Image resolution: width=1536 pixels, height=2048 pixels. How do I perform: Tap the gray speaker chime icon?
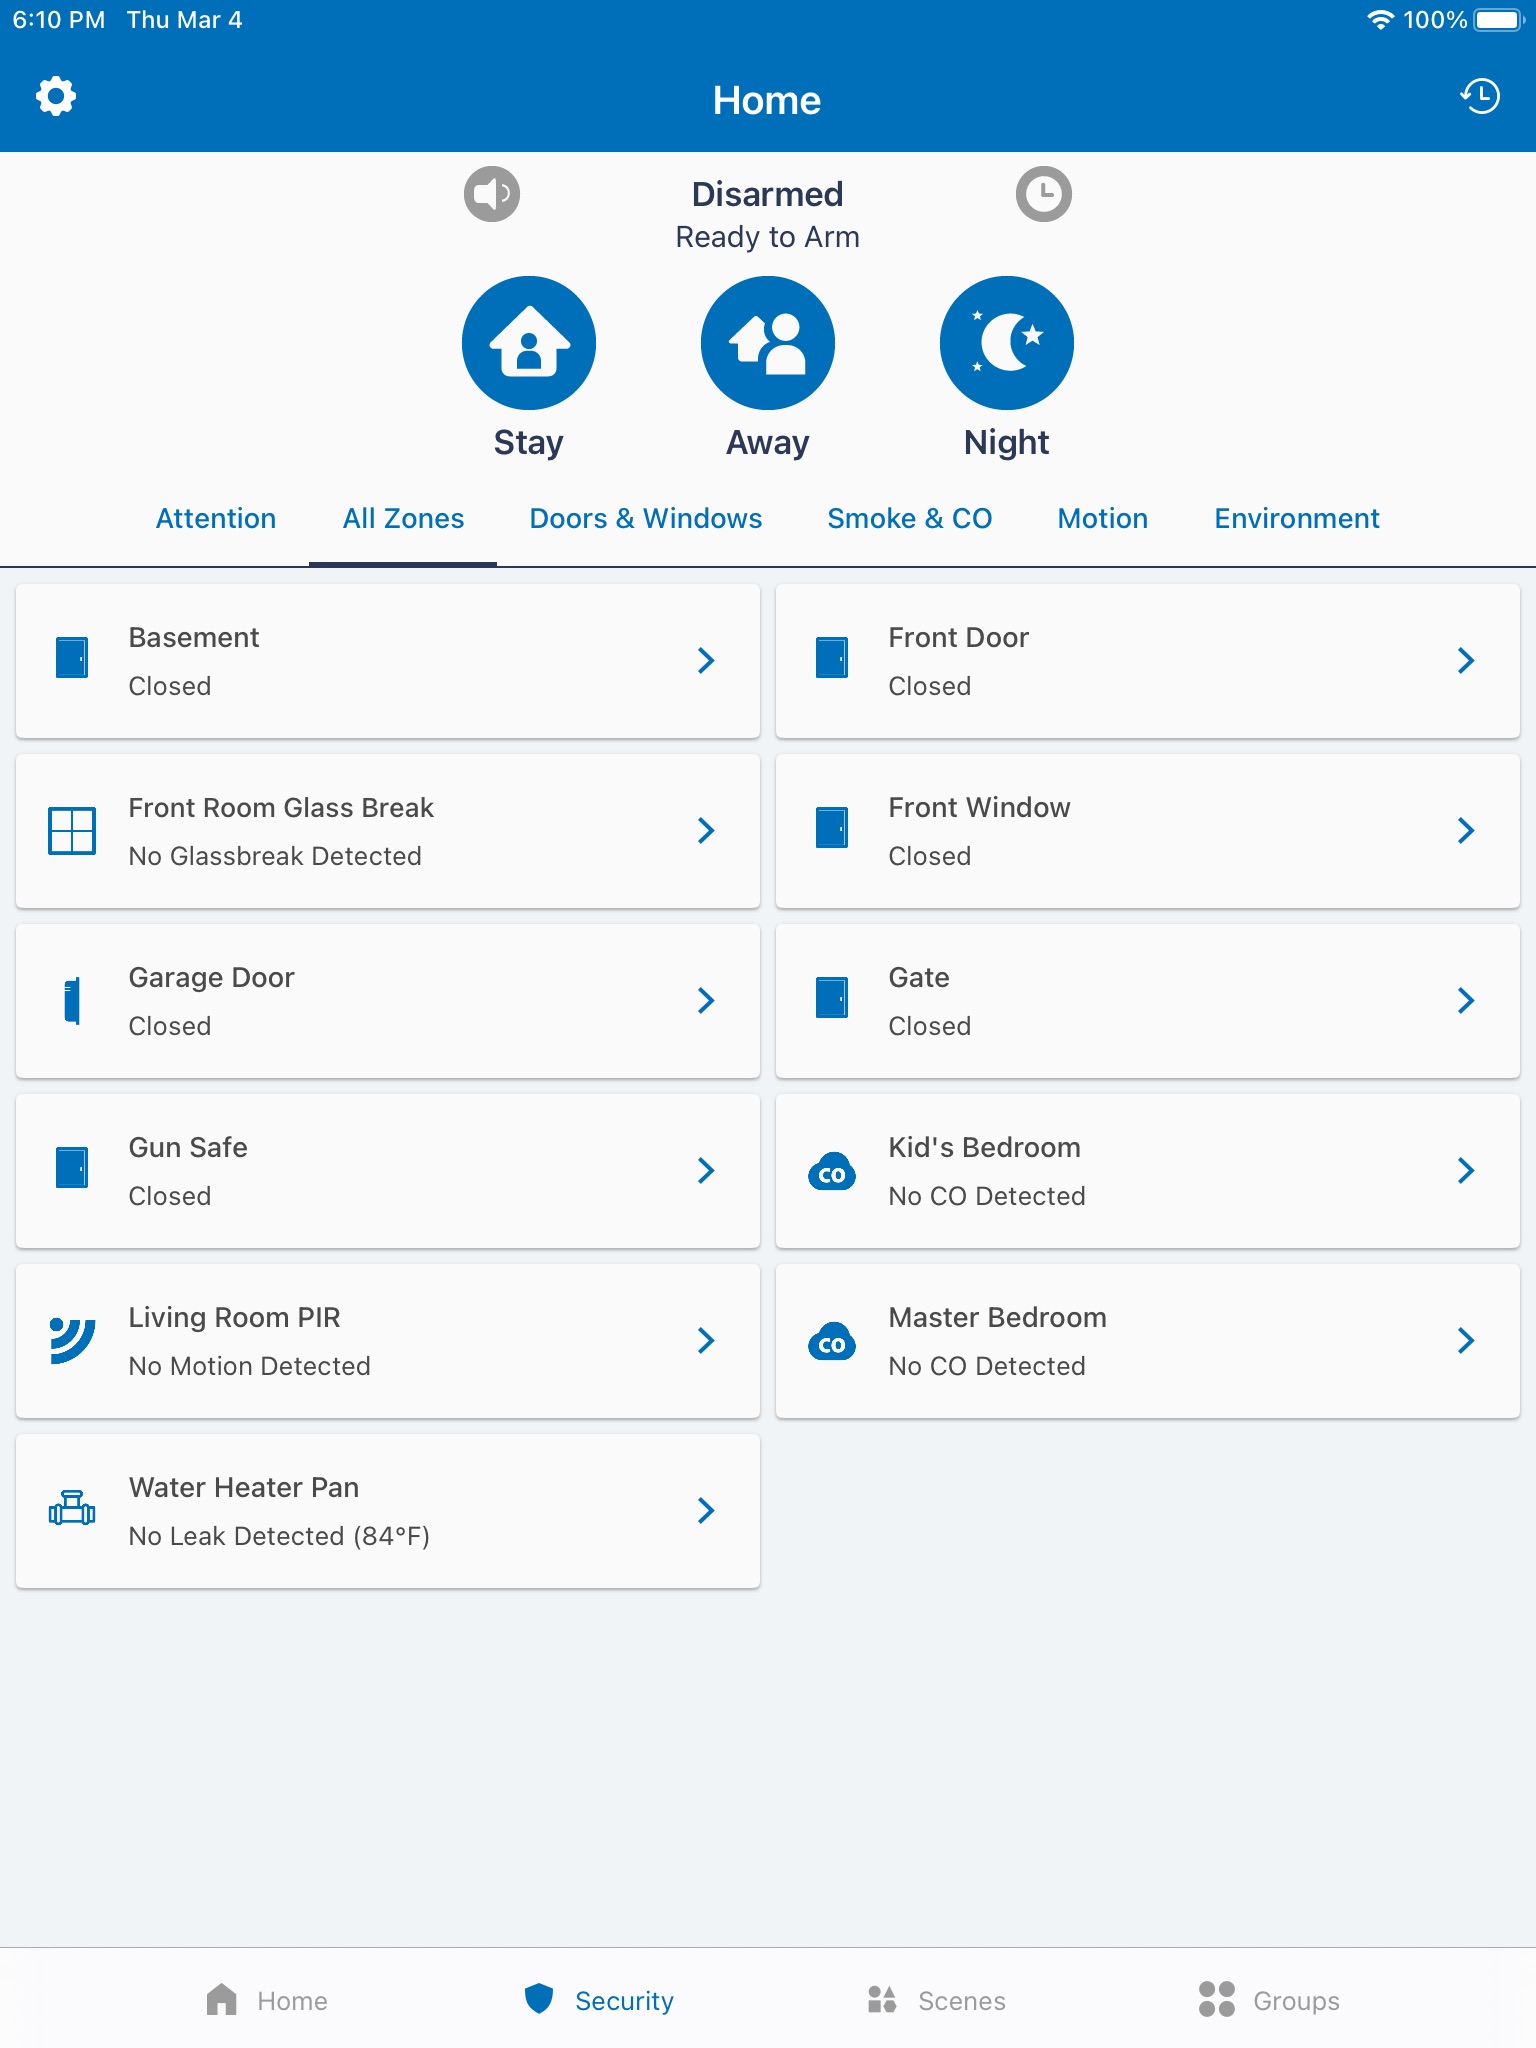point(492,193)
